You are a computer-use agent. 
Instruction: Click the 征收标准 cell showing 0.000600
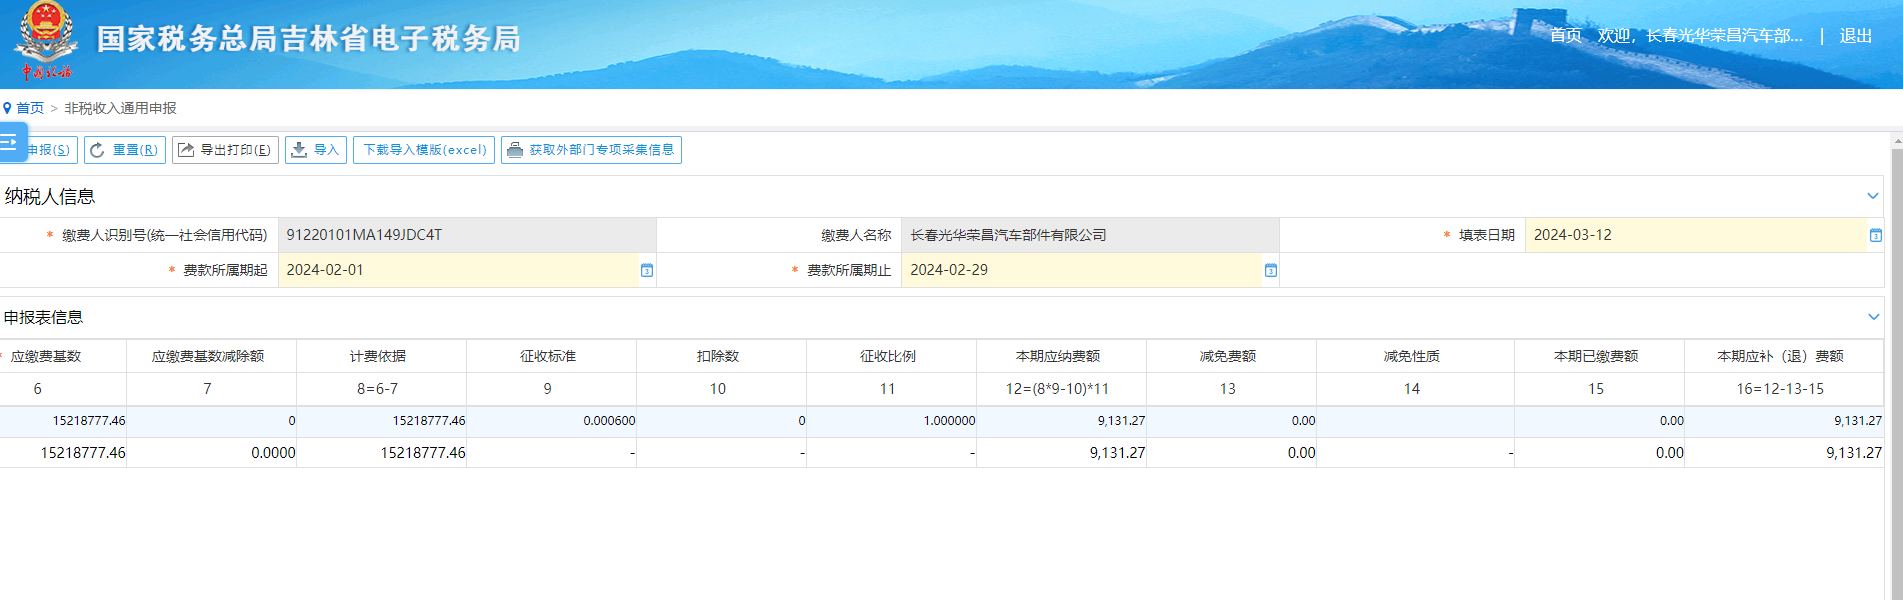tap(551, 421)
